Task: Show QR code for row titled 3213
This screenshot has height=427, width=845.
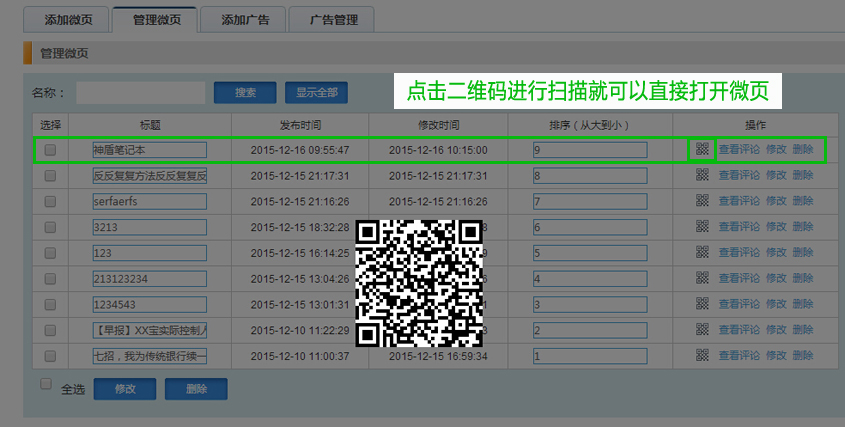Action: click(702, 227)
